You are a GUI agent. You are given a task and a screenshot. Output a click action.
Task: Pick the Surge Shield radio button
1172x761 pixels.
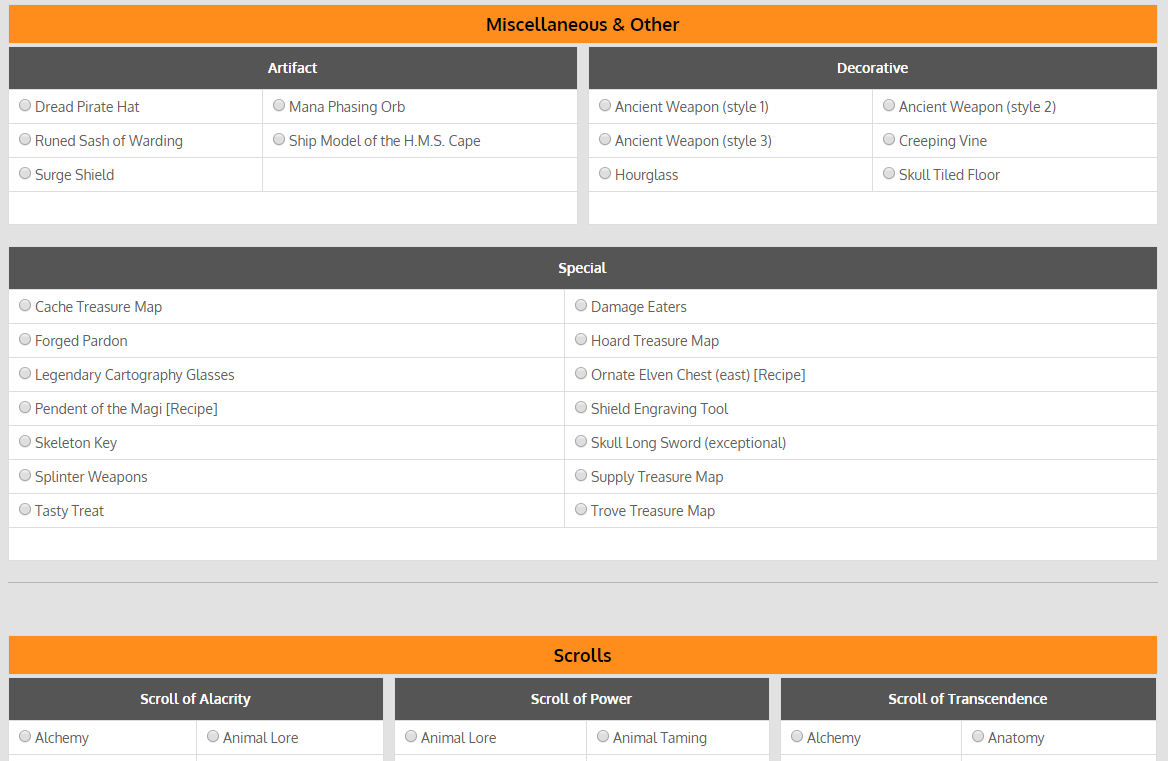click(25, 173)
